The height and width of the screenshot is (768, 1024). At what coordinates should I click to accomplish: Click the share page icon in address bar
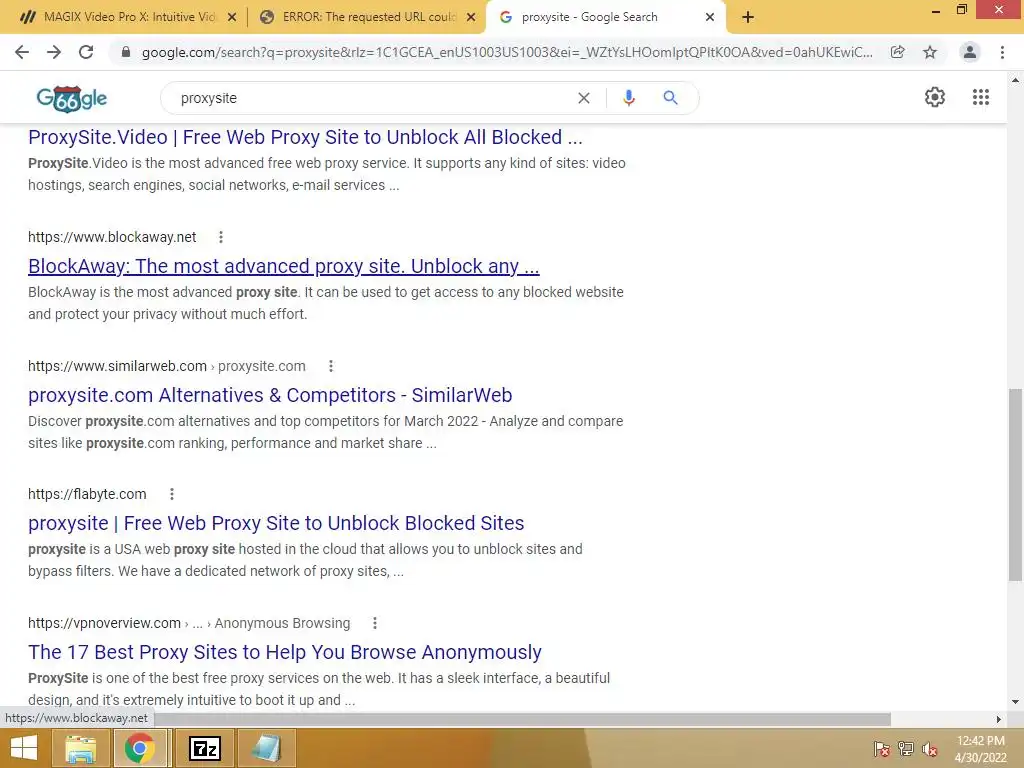[x=898, y=52]
